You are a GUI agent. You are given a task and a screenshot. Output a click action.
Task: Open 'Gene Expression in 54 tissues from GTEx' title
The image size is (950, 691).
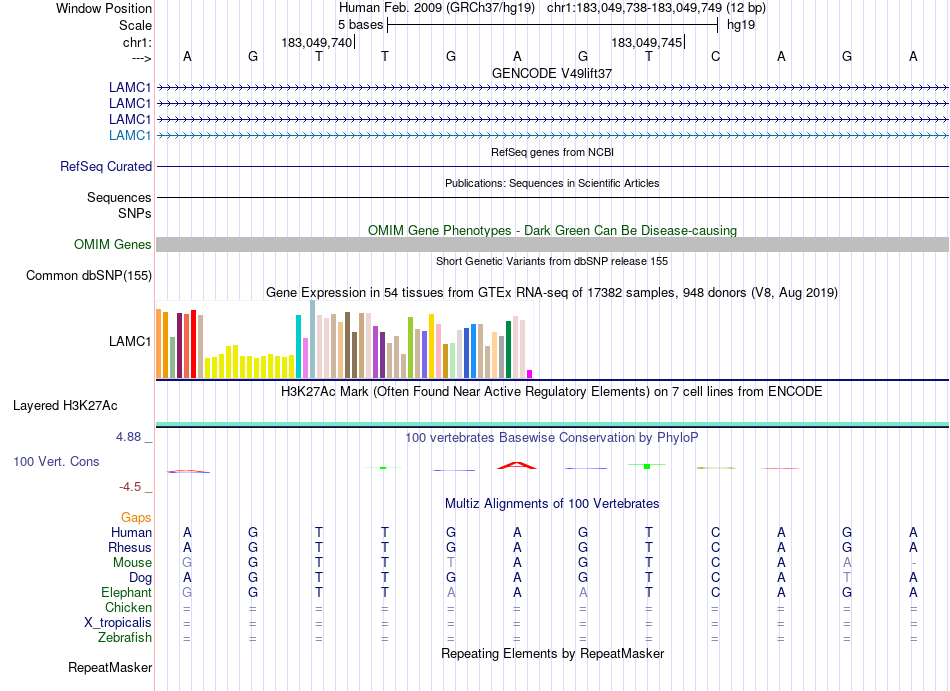(x=552, y=293)
